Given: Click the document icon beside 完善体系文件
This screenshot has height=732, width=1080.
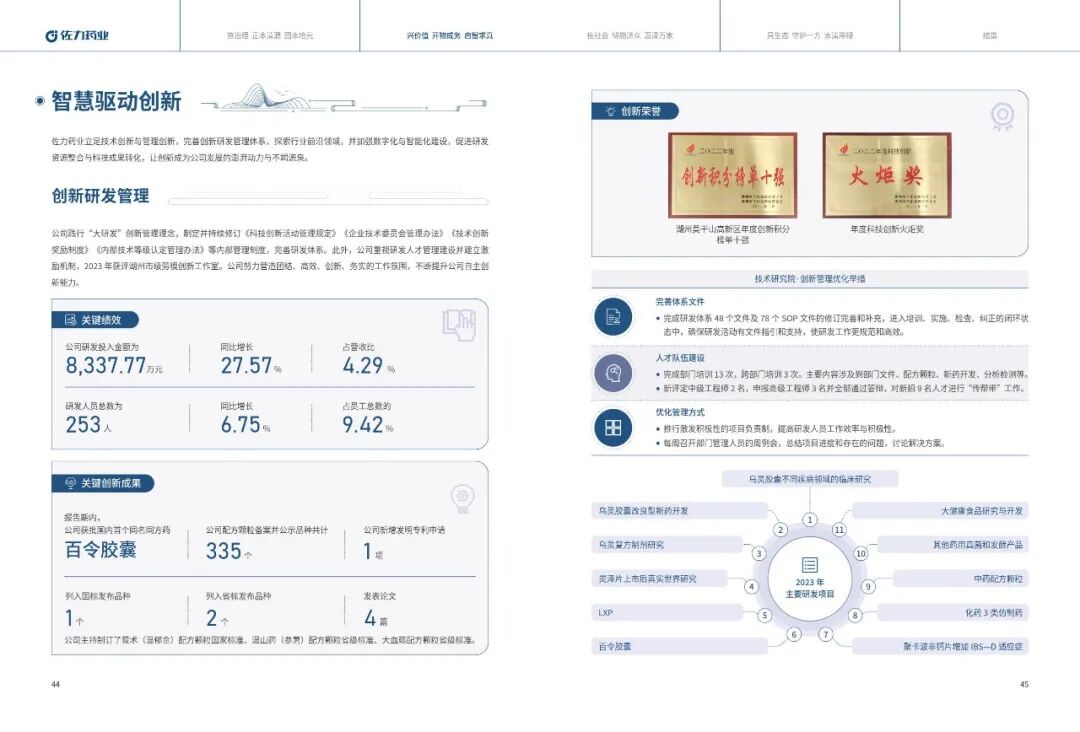Looking at the screenshot, I should [x=613, y=317].
